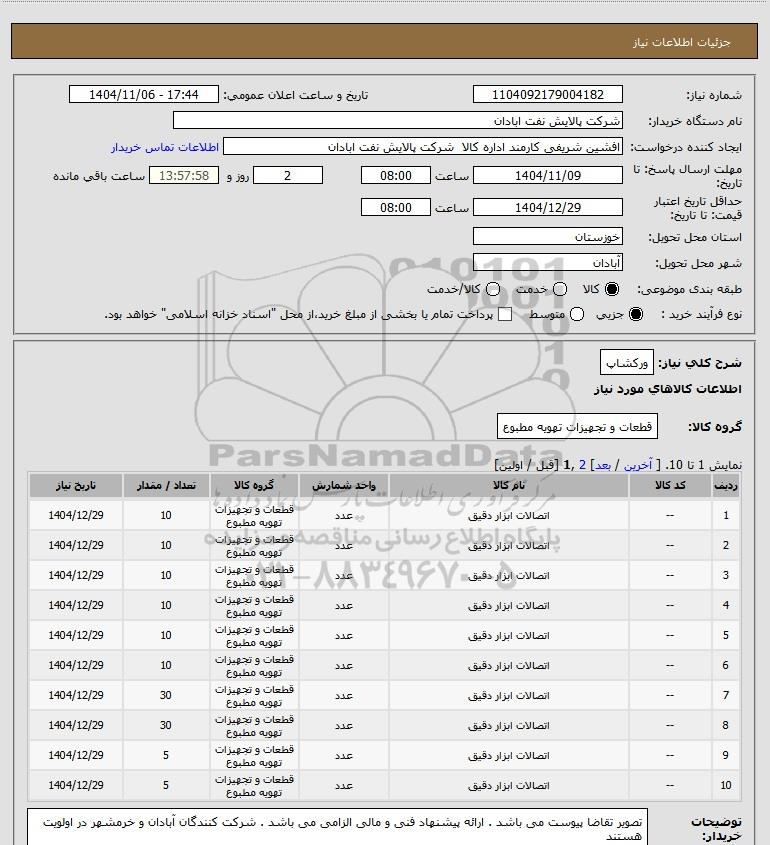770x845 pixels.
Task: Click the quantity 5 in row 9
Action: click(165, 756)
